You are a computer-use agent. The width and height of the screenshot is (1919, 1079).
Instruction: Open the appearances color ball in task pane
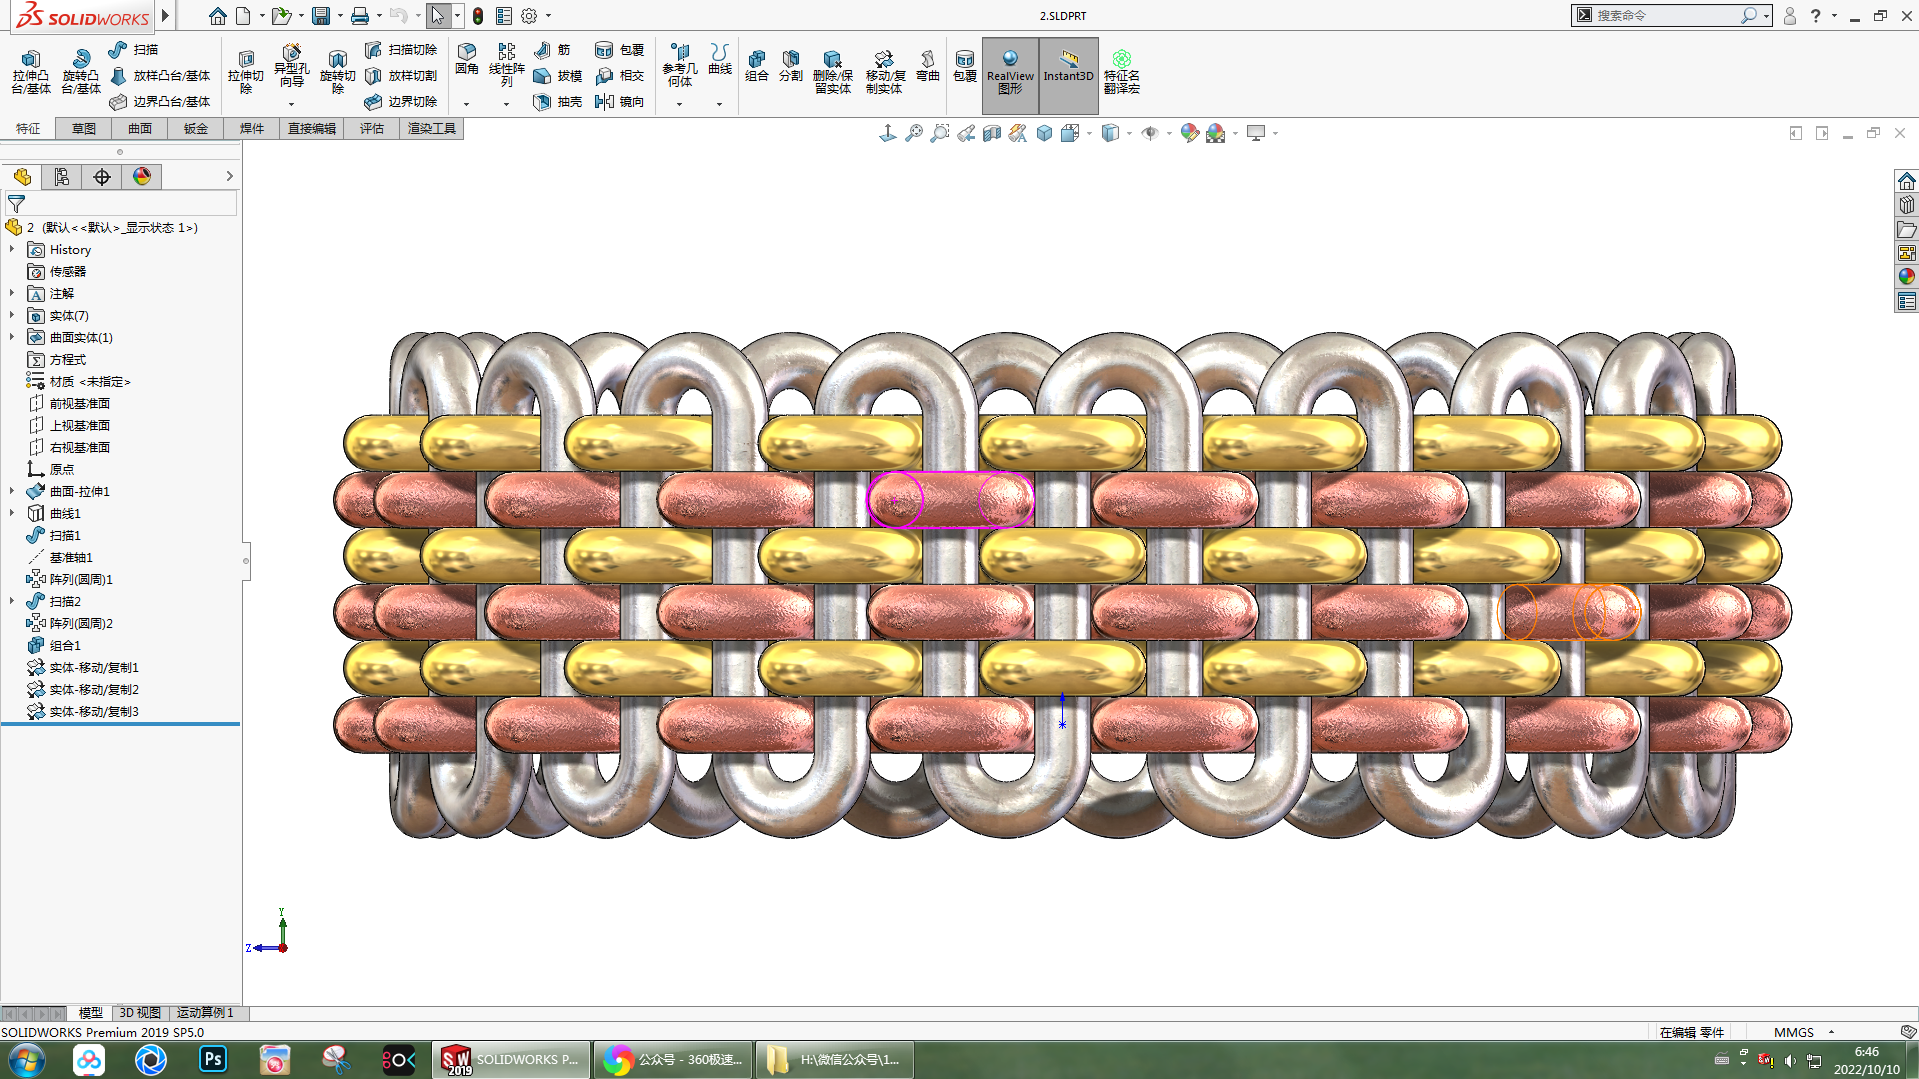pyautogui.click(x=1907, y=276)
